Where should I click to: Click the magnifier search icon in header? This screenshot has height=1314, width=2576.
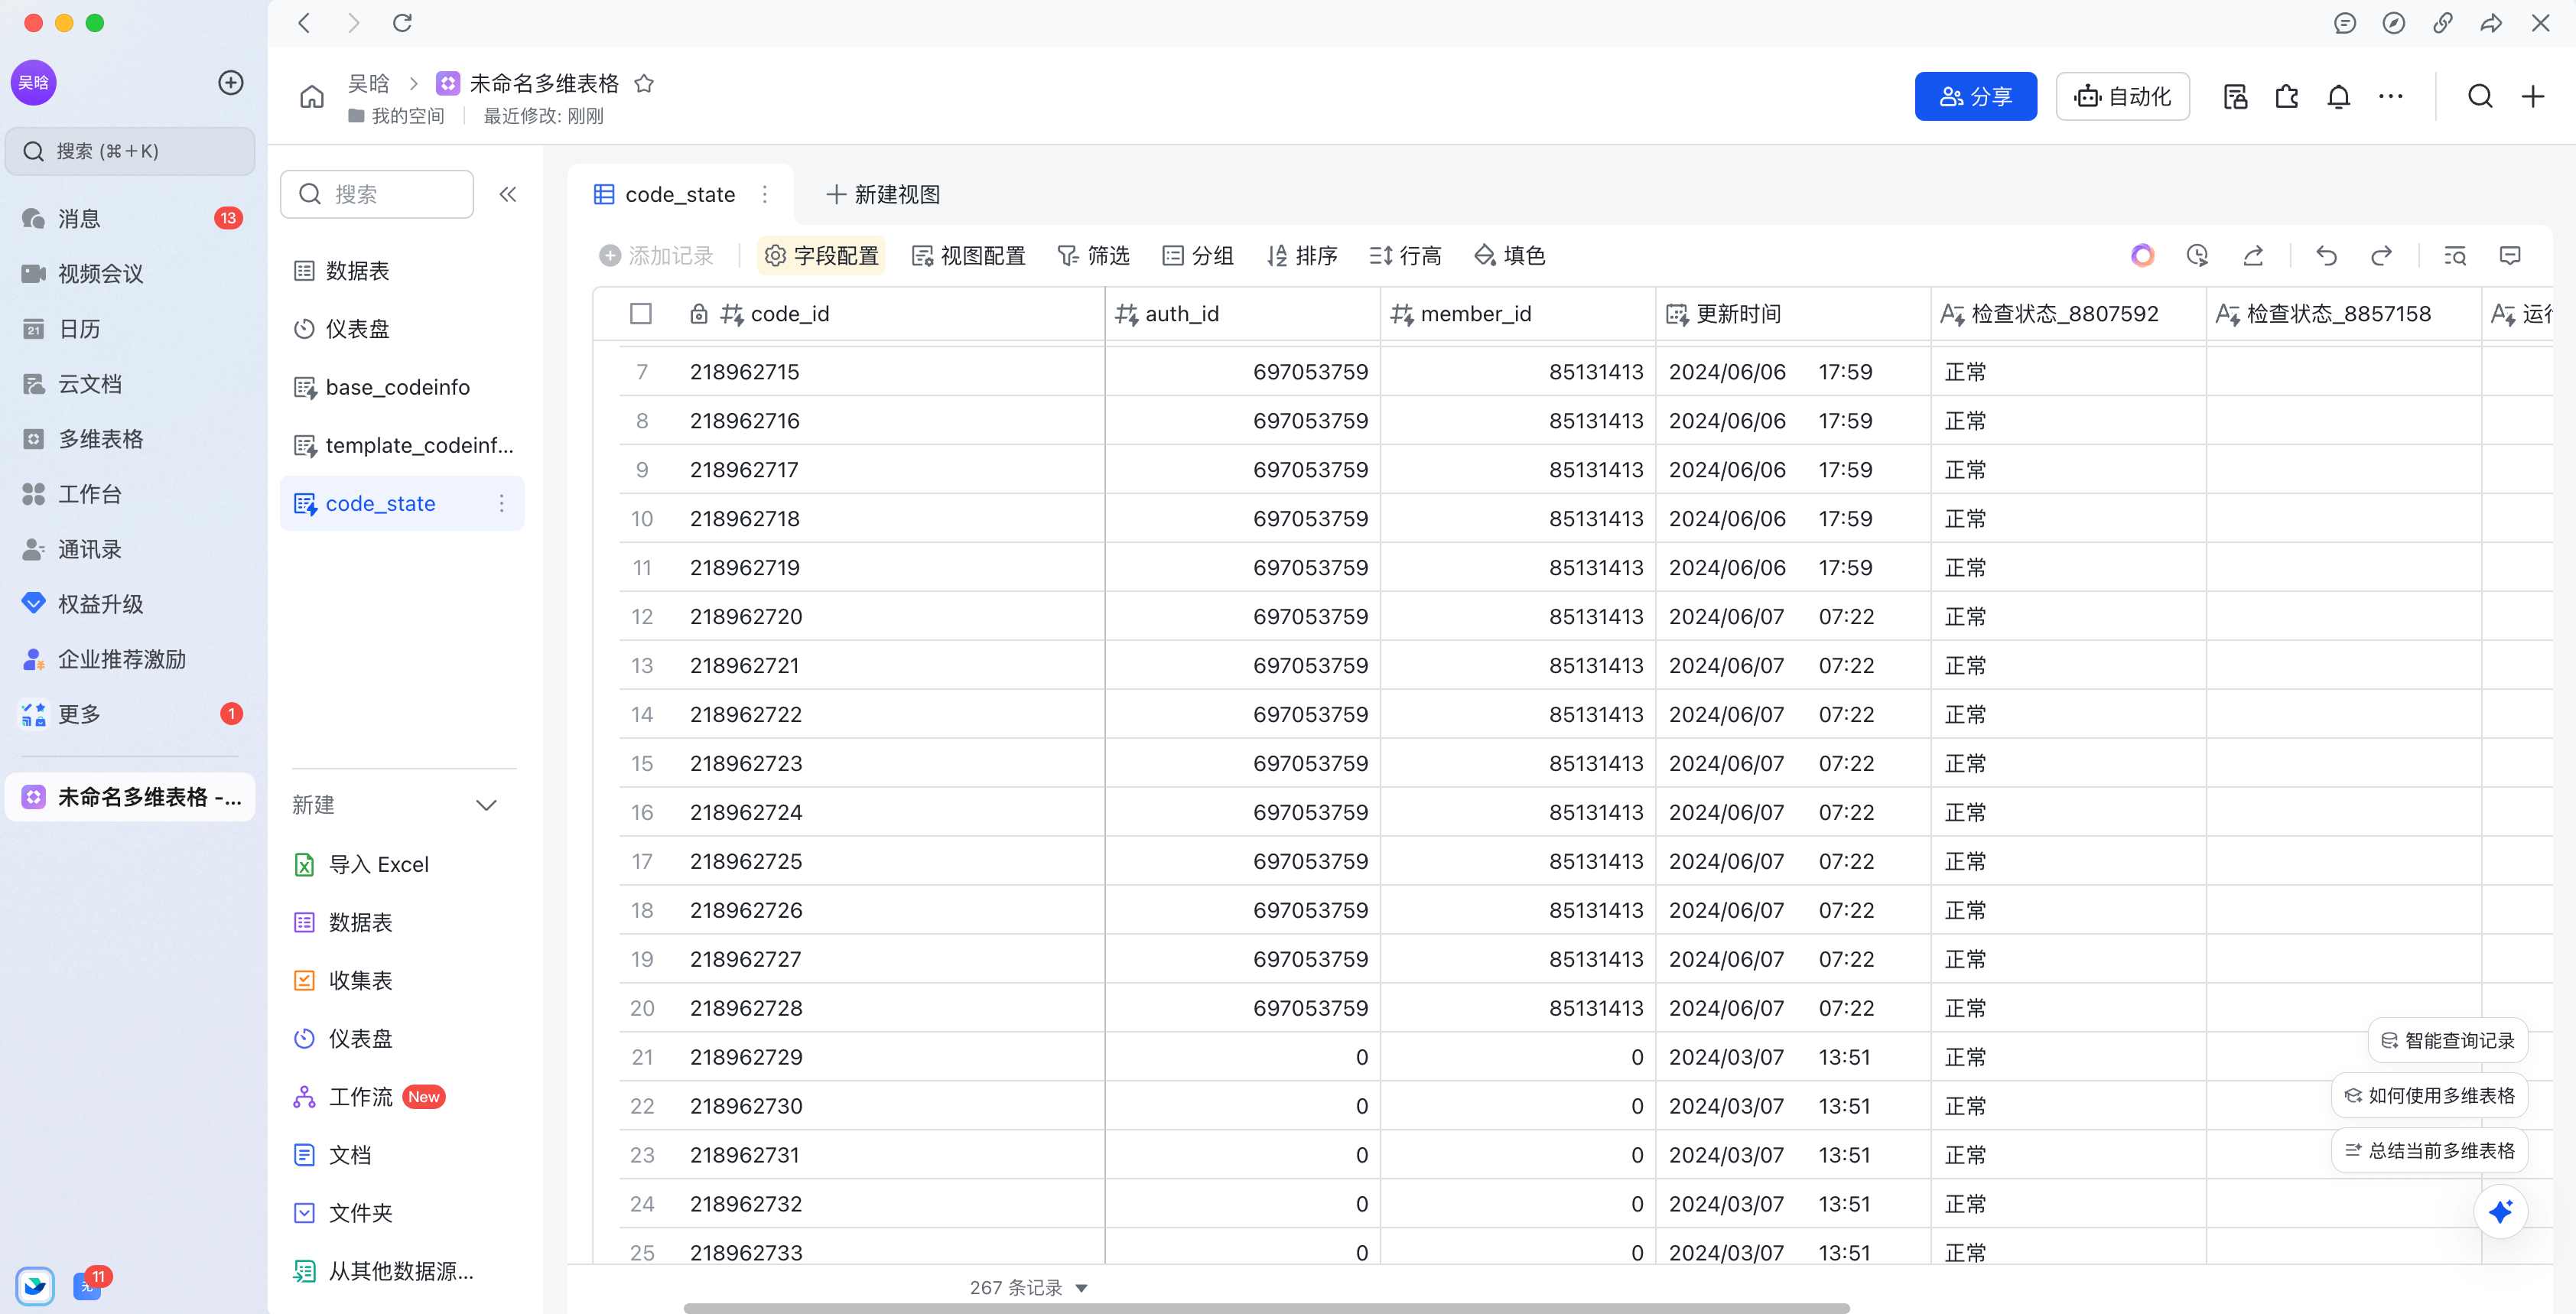2480,96
